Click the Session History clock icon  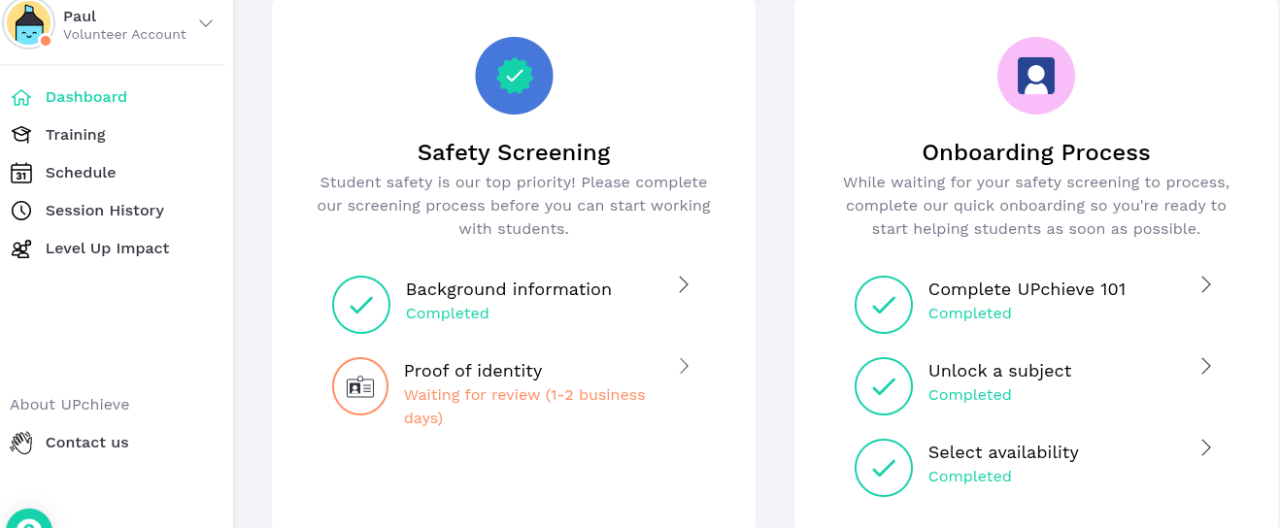click(21, 211)
